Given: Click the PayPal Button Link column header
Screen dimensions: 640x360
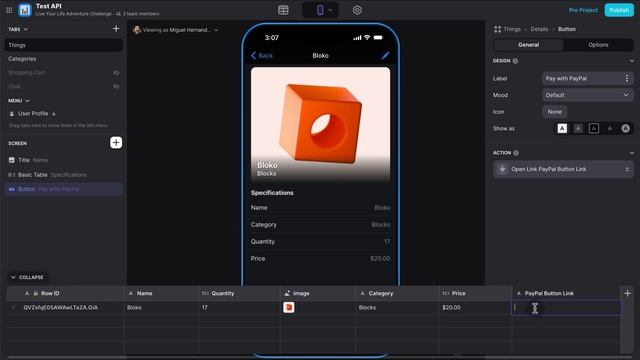Looking at the screenshot, I should [566, 293].
